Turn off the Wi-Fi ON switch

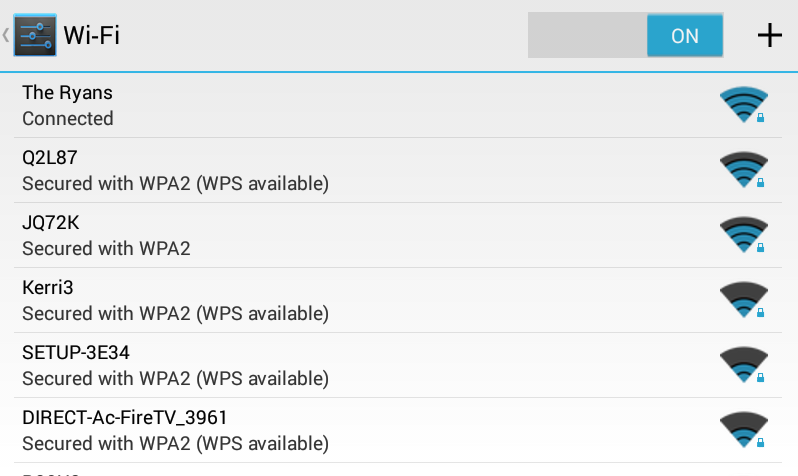(x=684, y=35)
